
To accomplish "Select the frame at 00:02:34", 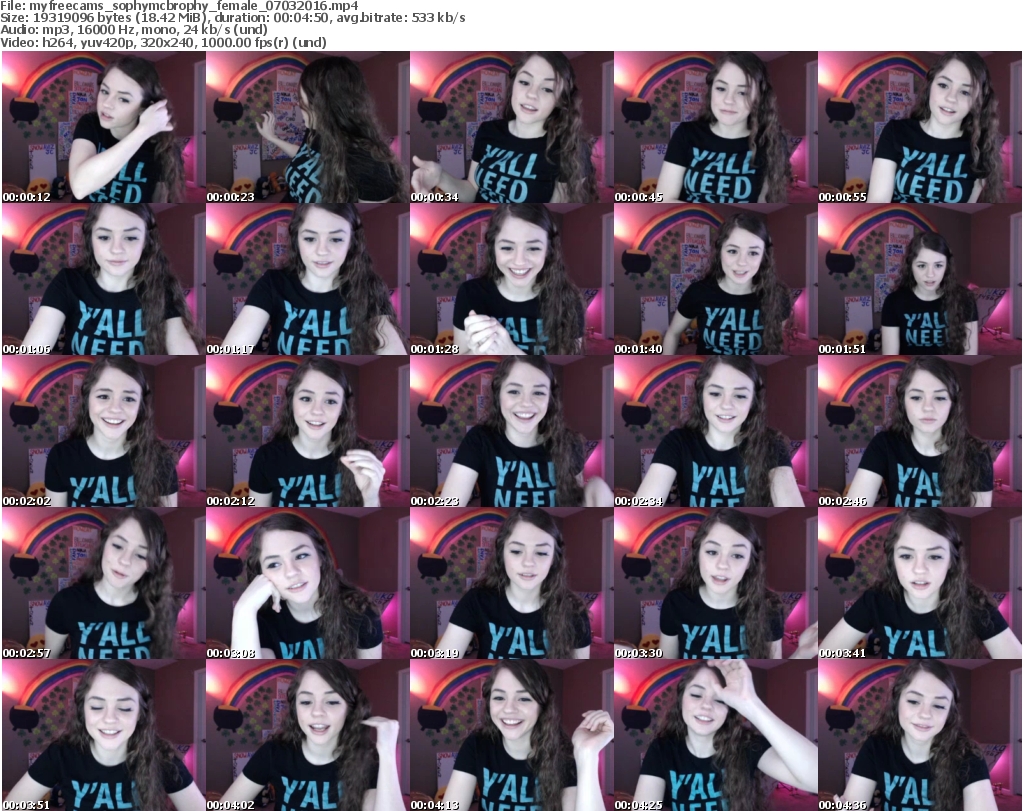I will [x=715, y=432].
